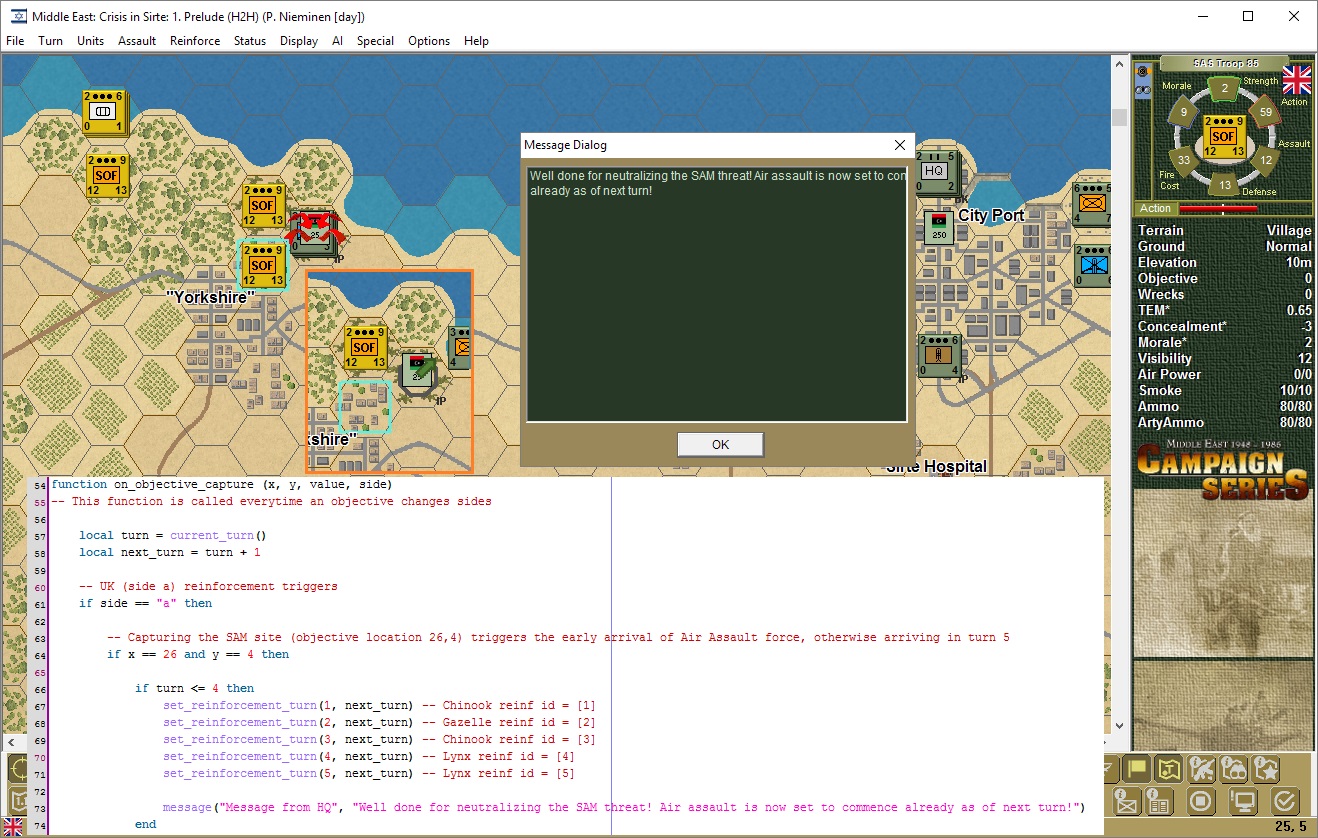Open the Reinforce menu
Screen dimensions: 1318x838
point(195,41)
